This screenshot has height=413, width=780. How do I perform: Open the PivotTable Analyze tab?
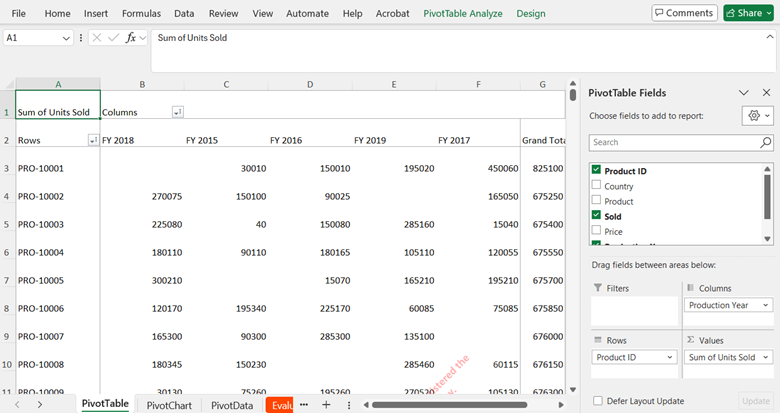click(463, 13)
